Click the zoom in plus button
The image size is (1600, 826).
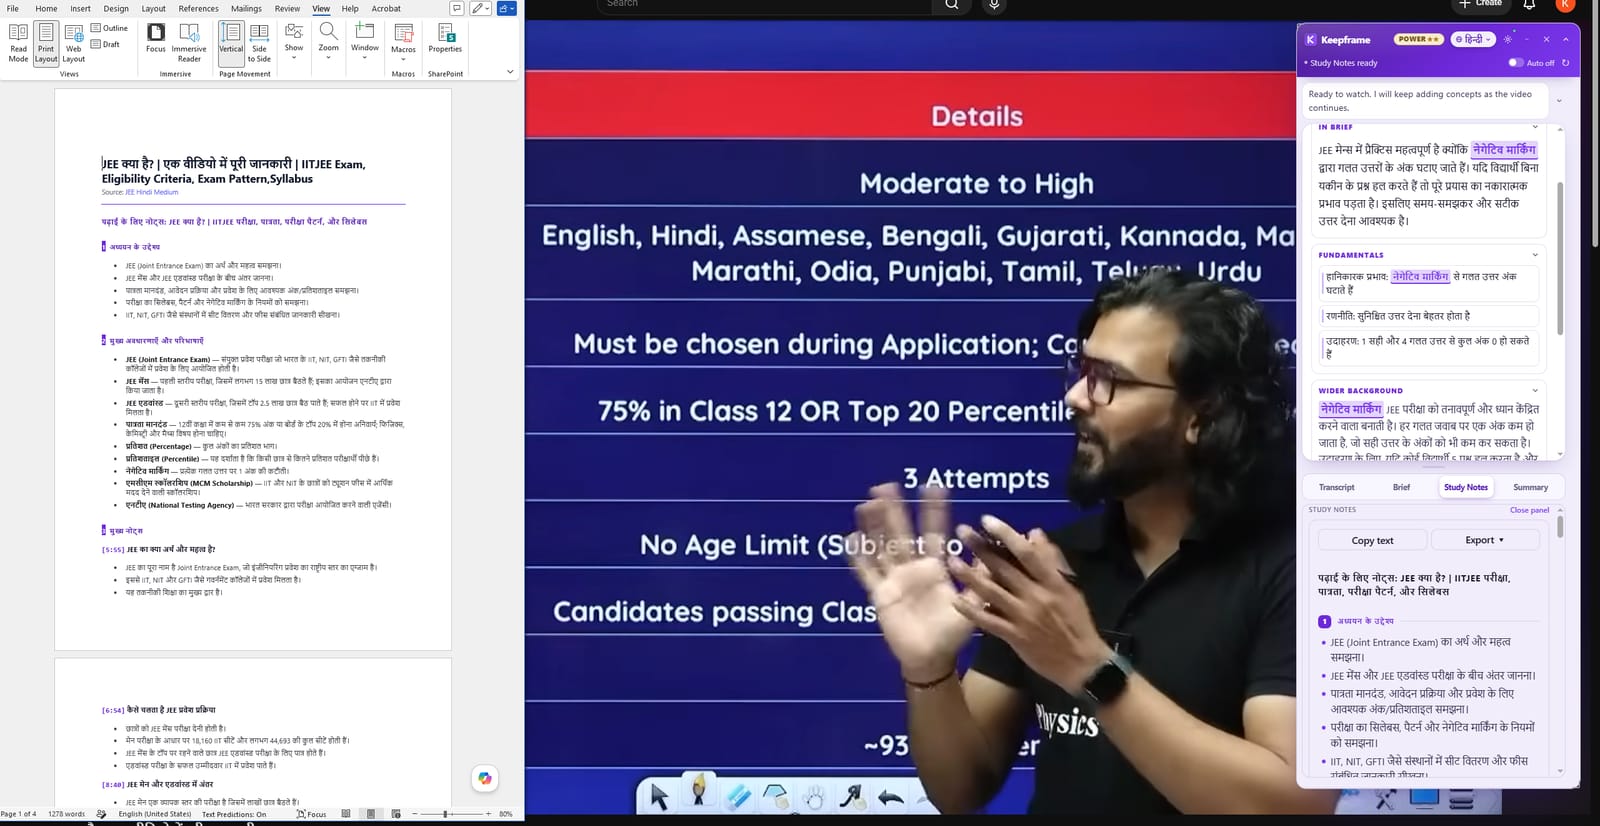pyautogui.click(x=488, y=814)
